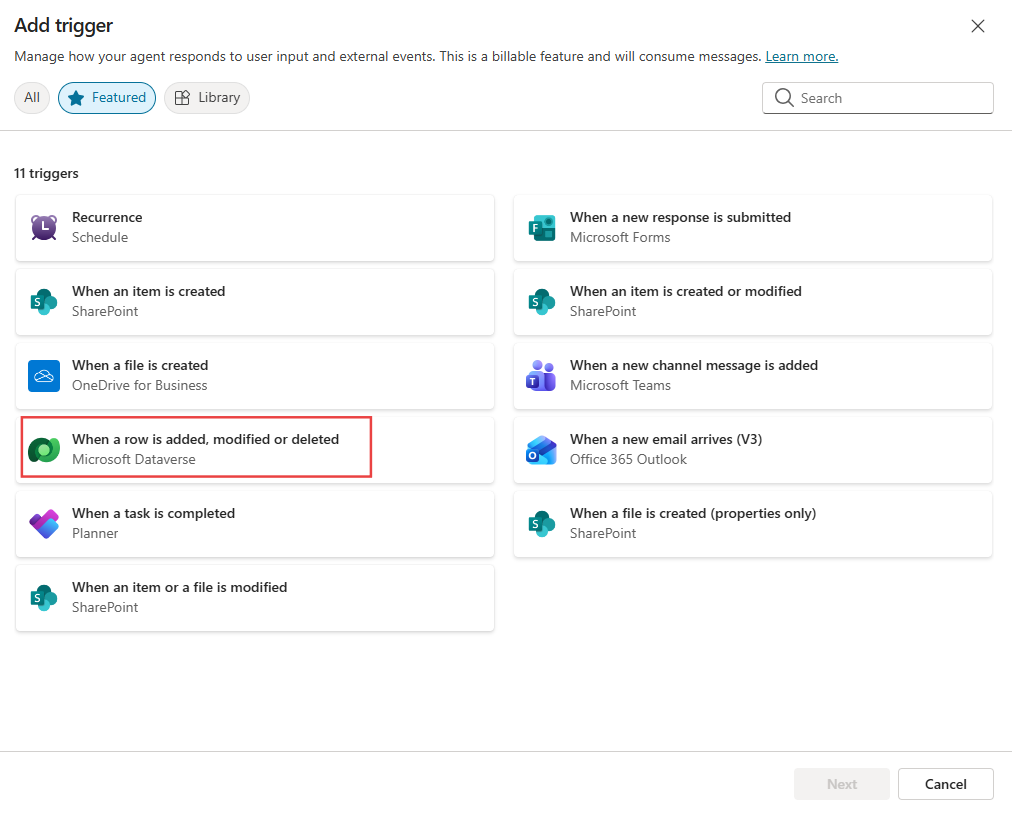Select 'Recurrence' trigger title
This screenshot has width=1012, height=813.
107,217
